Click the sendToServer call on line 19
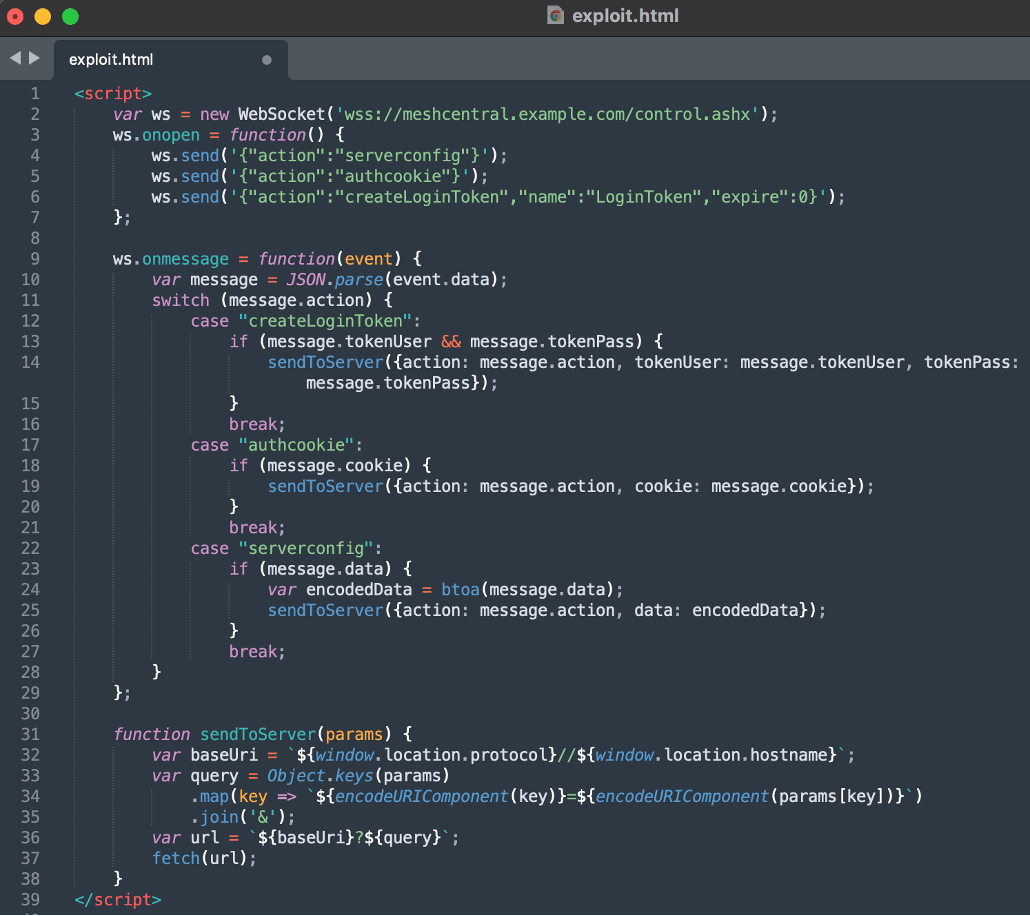Viewport: 1030px width, 916px height. (x=325, y=486)
